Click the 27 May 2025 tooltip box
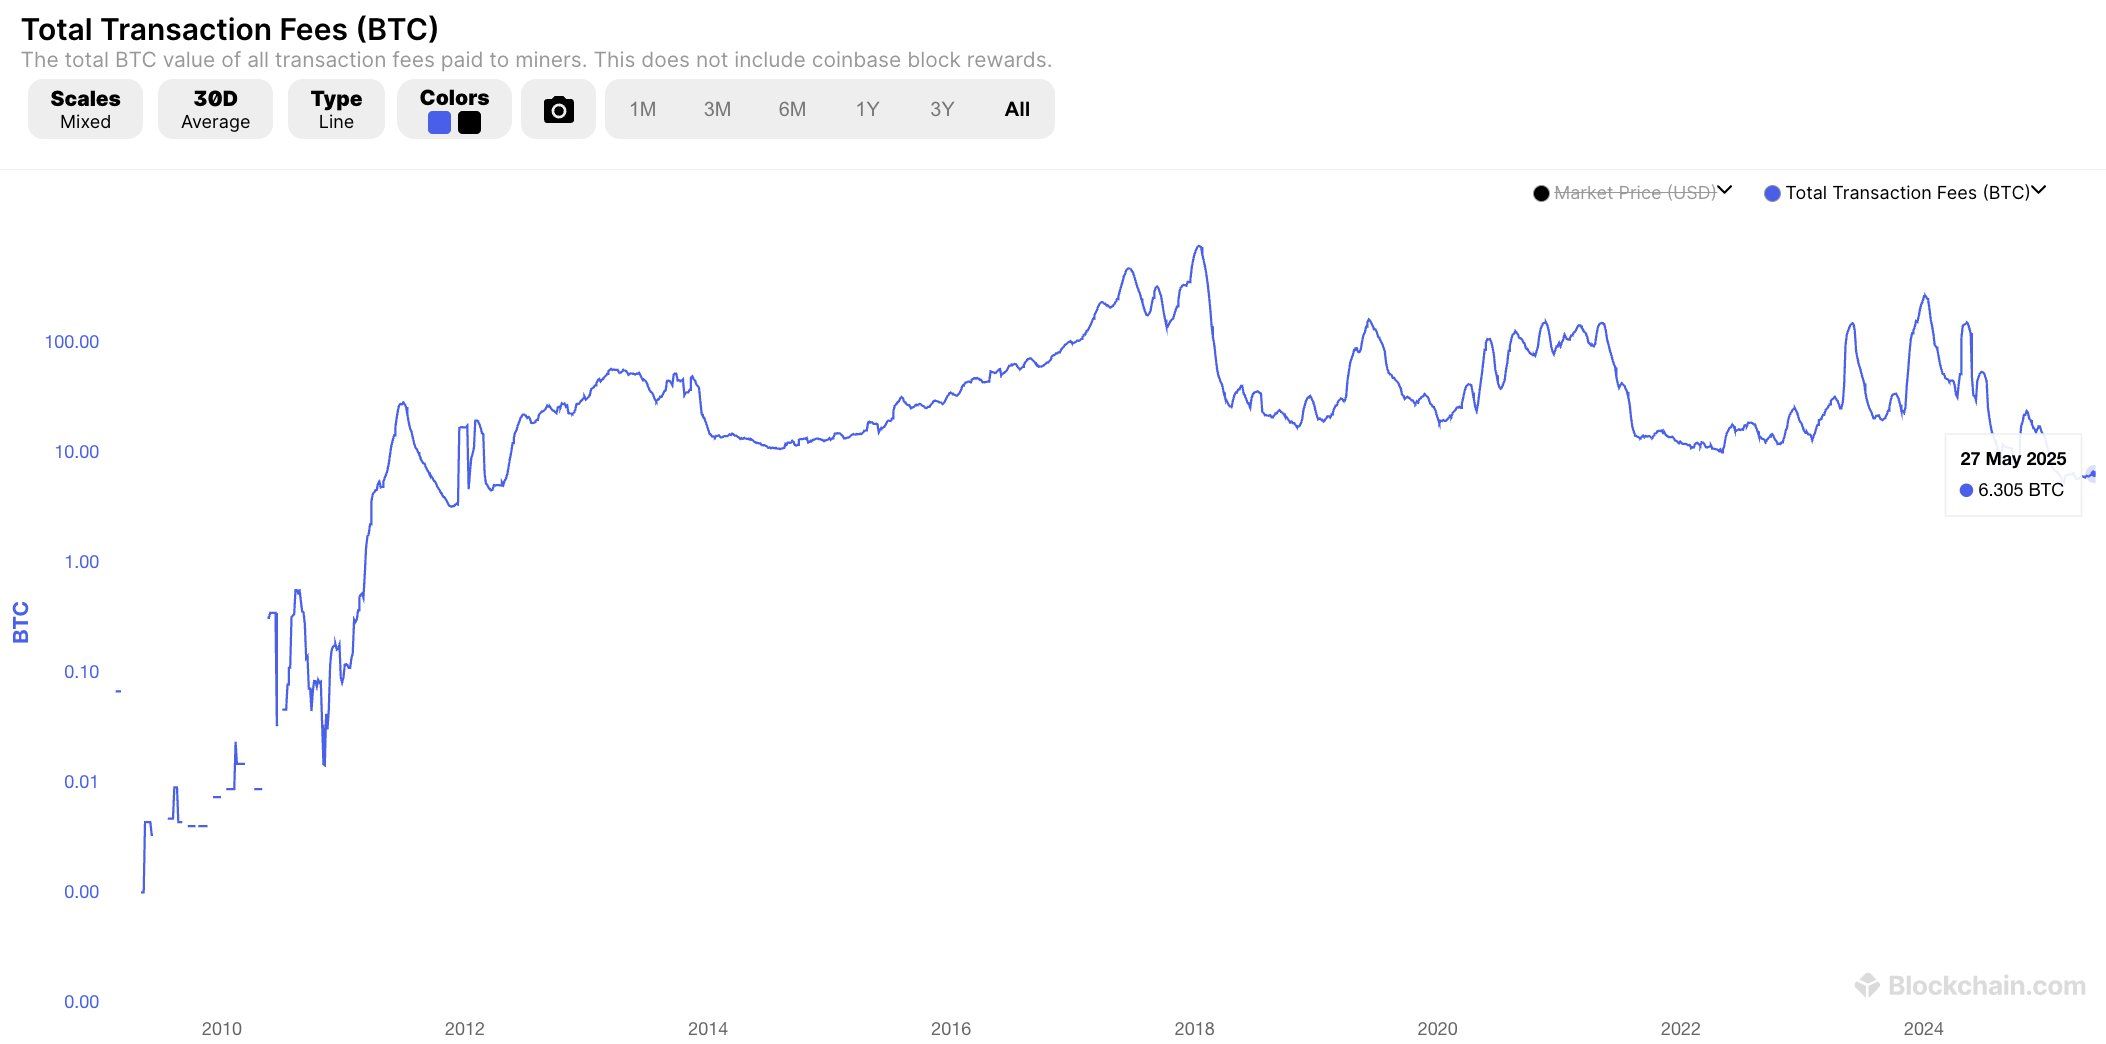The height and width of the screenshot is (1044, 2106). (2012, 474)
